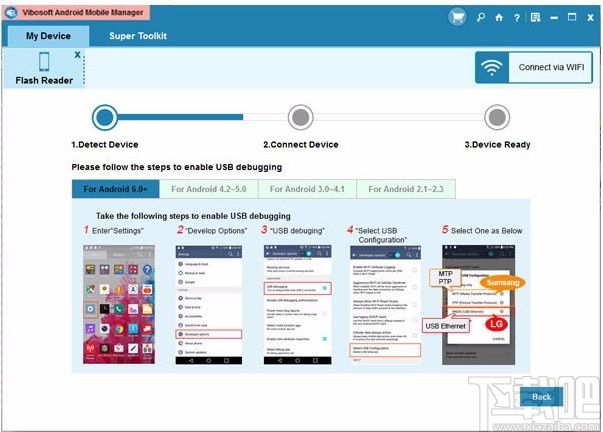
Task: Open the Enter Settings phone screenshot
Action: [x=119, y=304]
